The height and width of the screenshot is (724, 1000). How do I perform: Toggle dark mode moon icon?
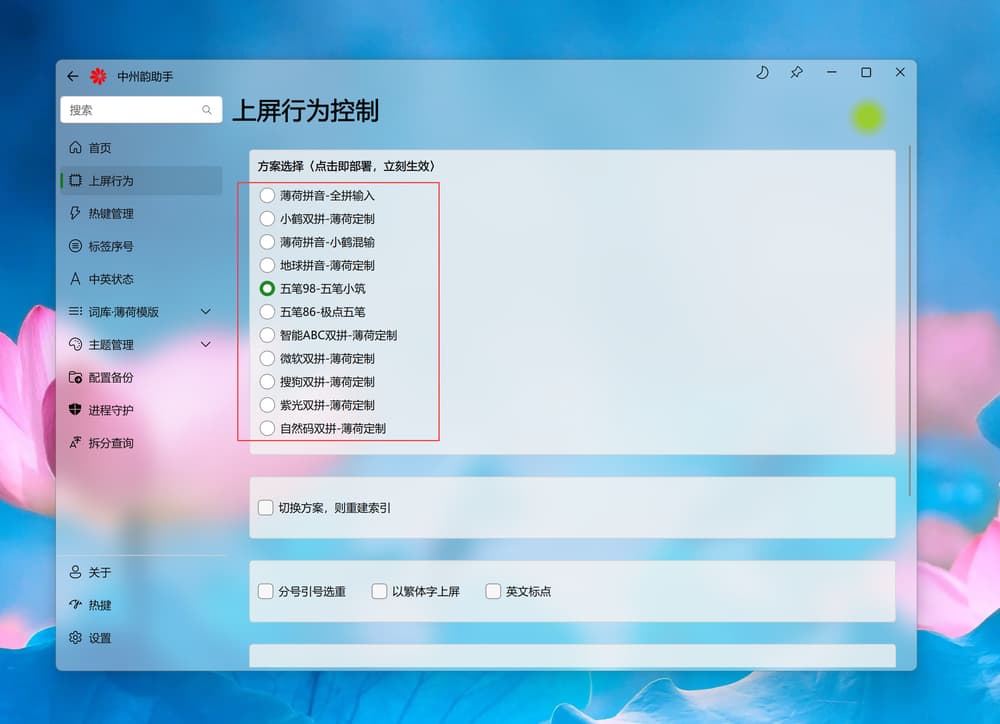pos(762,73)
